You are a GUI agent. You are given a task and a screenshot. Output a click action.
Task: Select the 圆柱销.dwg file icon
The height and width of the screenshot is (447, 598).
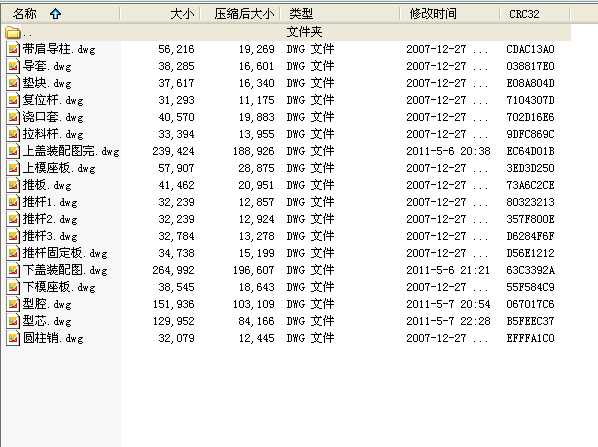coord(13,338)
